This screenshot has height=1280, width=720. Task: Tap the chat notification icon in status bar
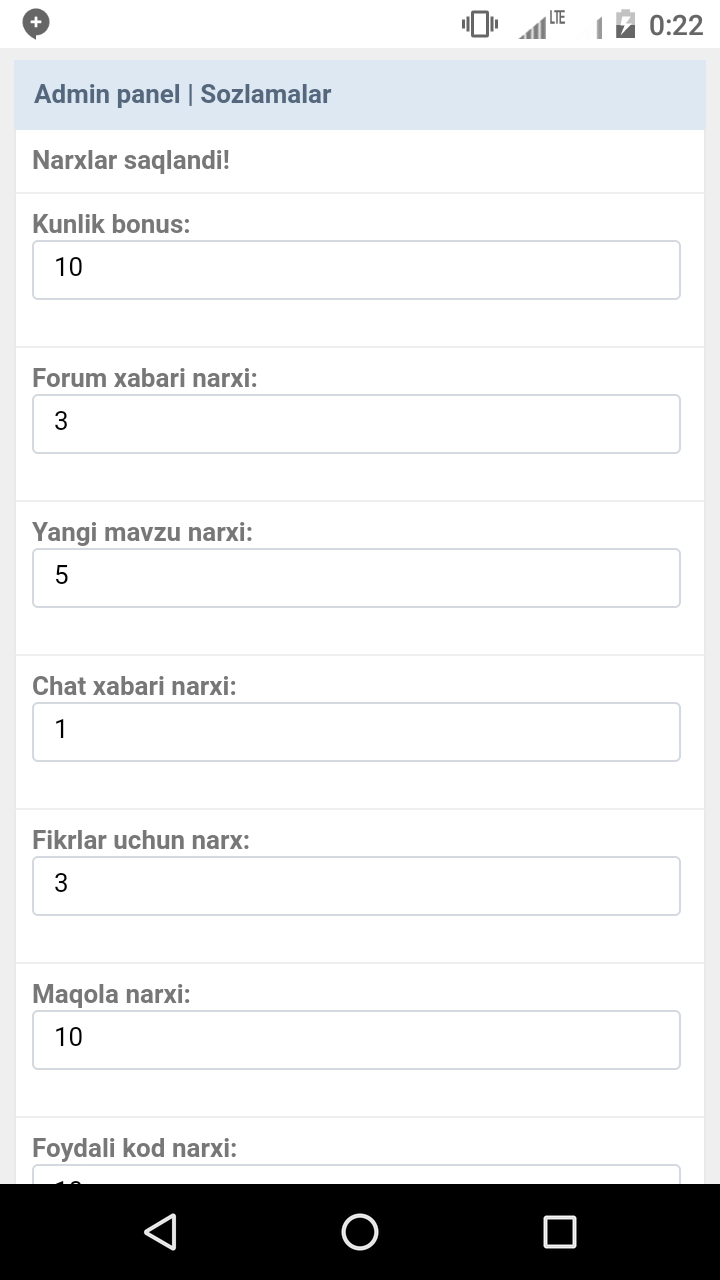click(x=36, y=24)
